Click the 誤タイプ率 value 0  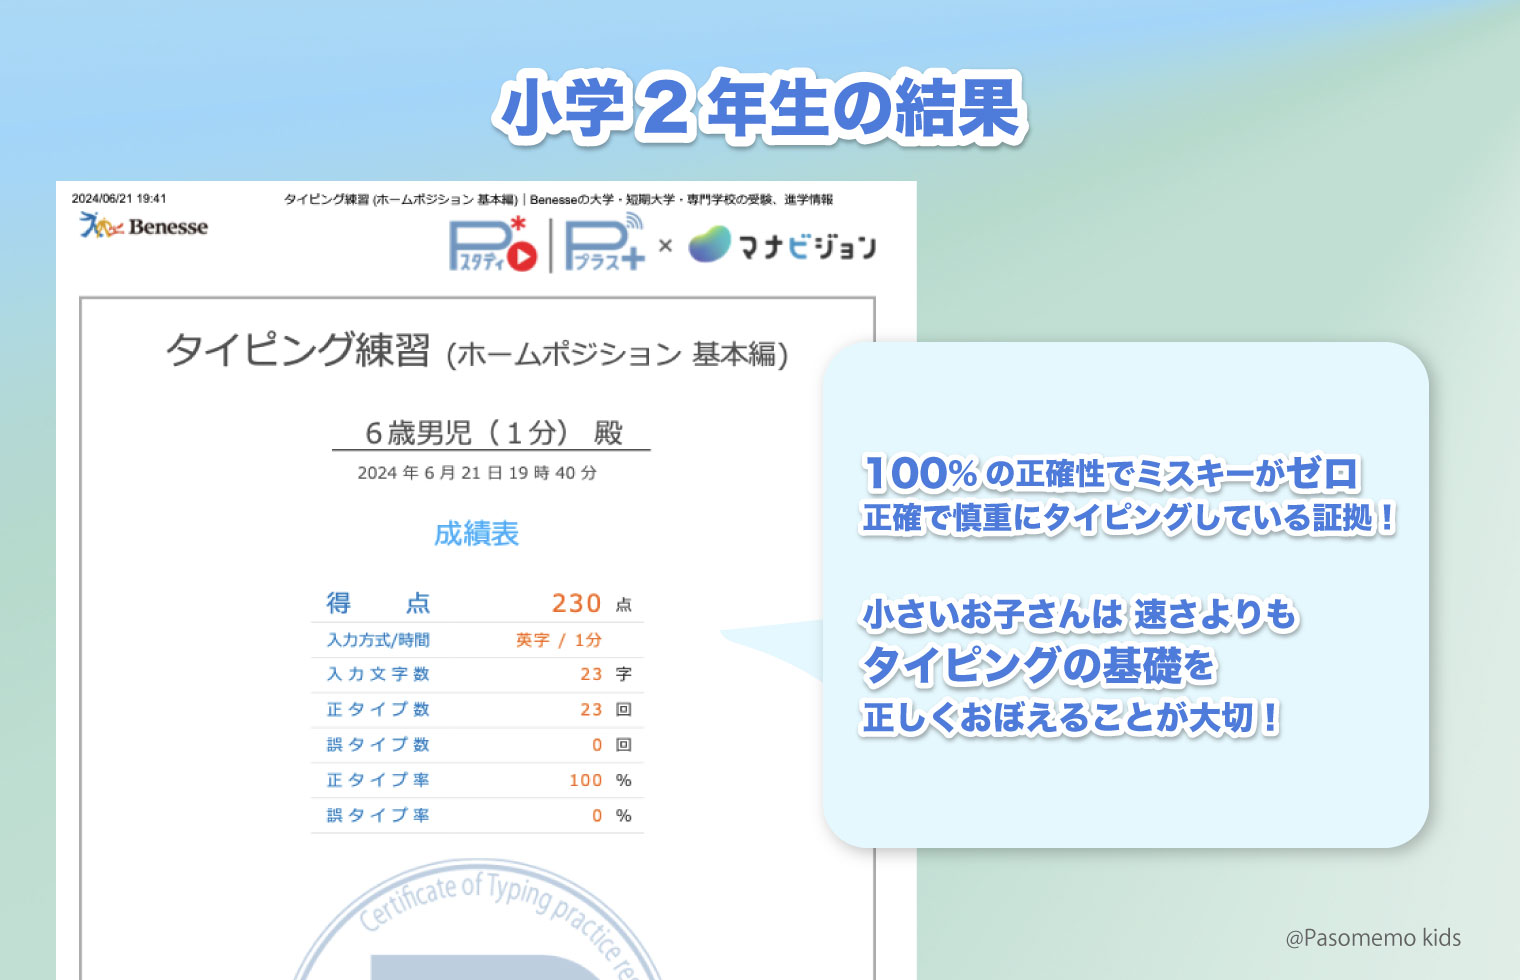point(597,816)
